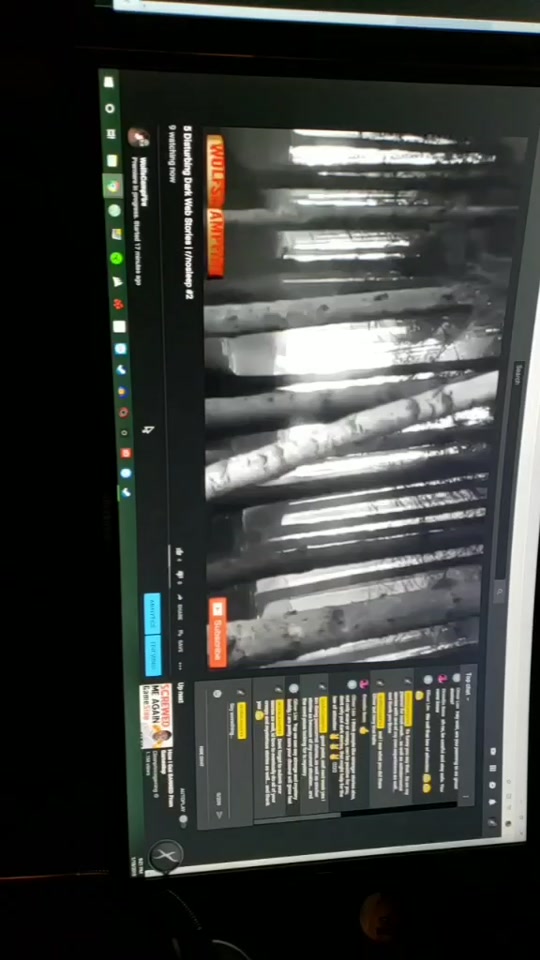Image resolution: width=540 pixels, height=960 pixels.
Task: Send chat message with arrow icon
Action: (221, 815)
